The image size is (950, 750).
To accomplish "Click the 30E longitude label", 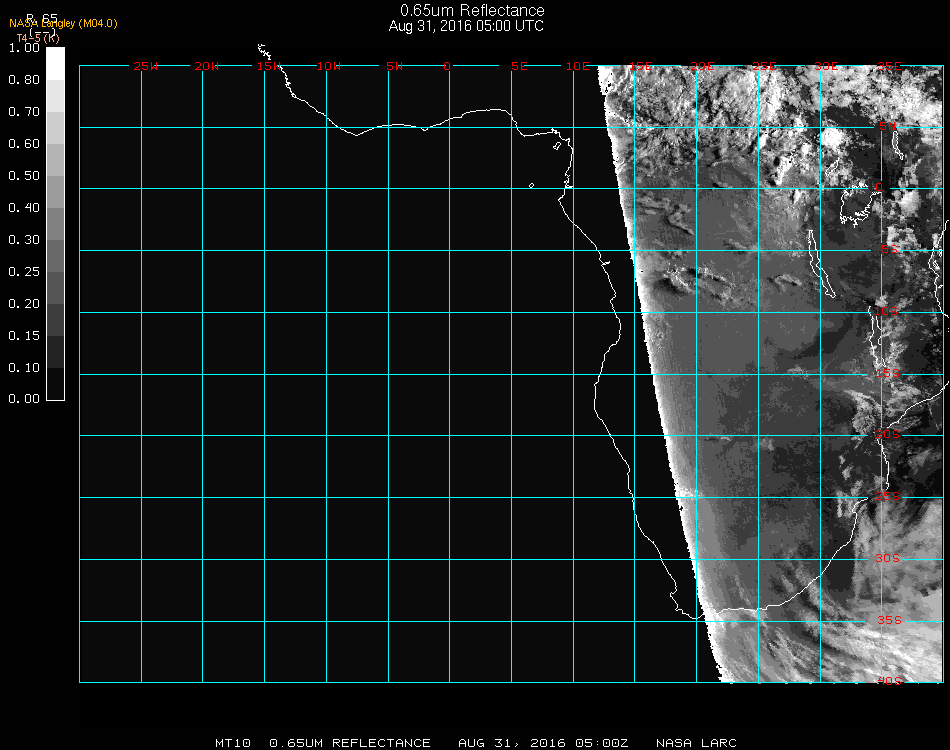I will click(826, 67).
